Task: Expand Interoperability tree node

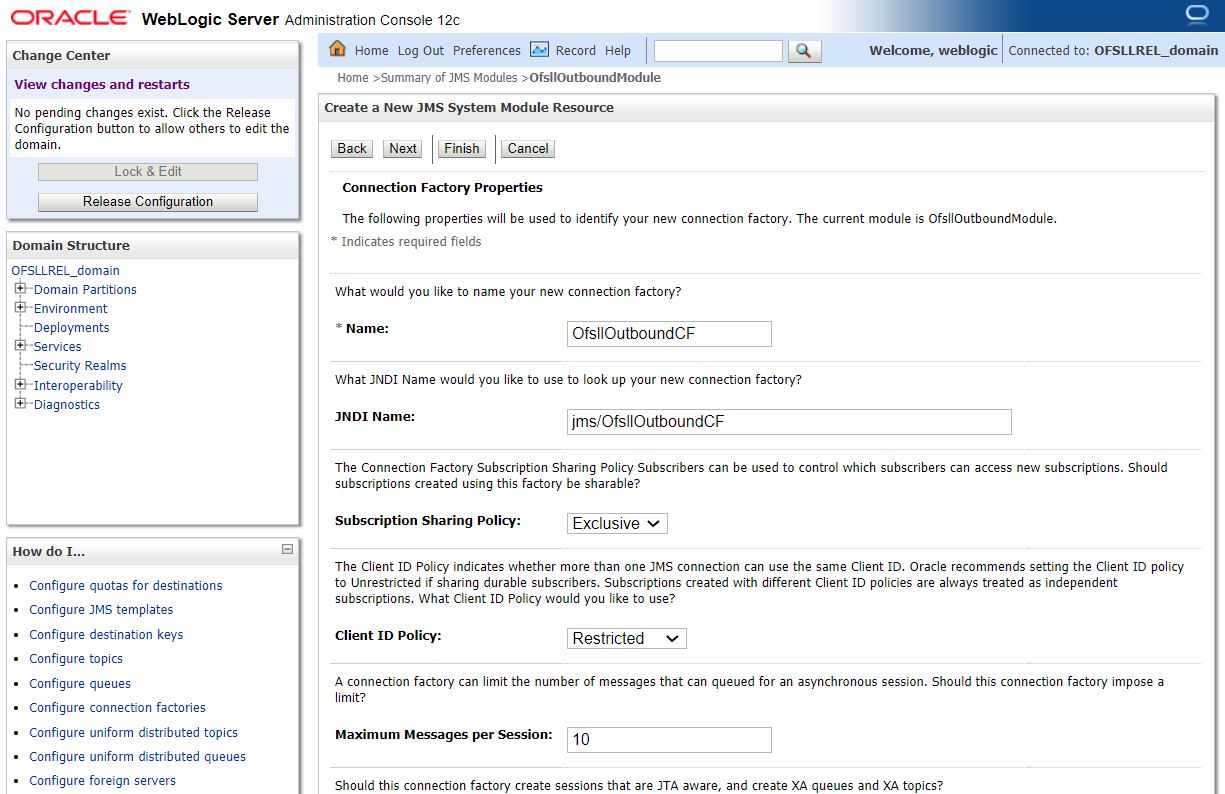Action: click(x=20, y=385)
